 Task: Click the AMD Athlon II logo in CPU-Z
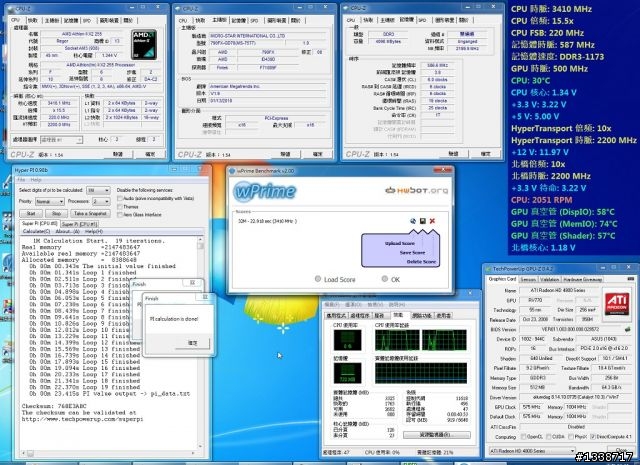coord(144,44)
